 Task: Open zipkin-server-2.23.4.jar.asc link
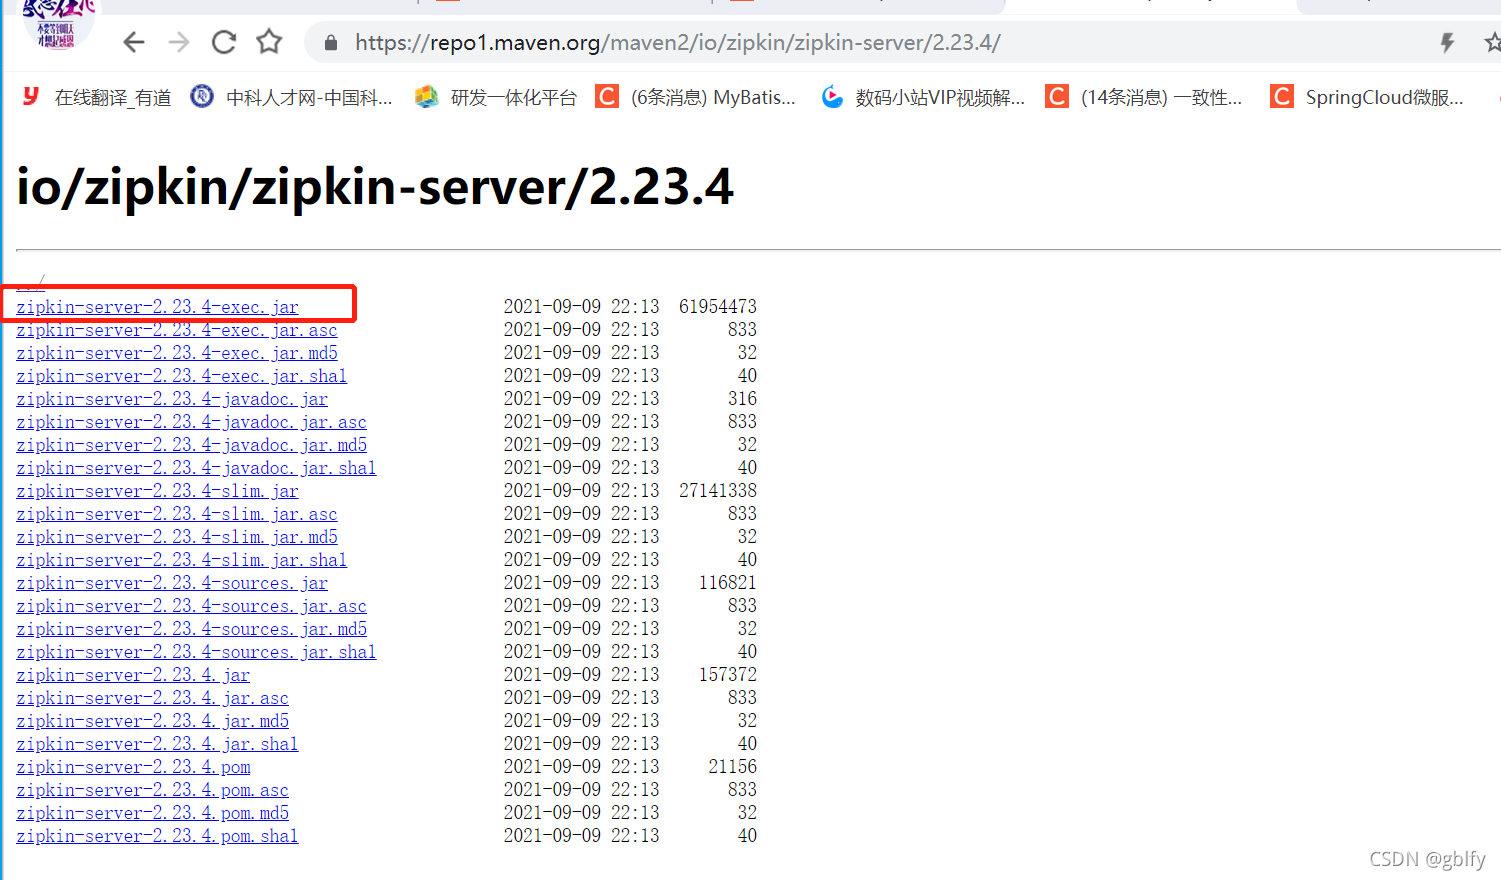coord(152,698)
